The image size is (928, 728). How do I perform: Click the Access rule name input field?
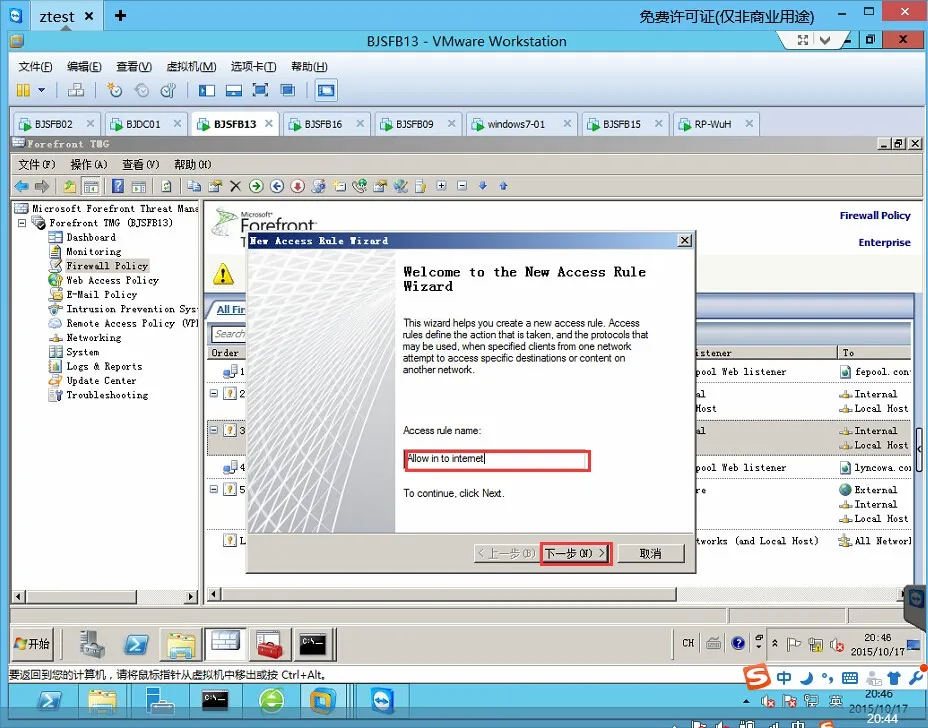coord(497,460)
